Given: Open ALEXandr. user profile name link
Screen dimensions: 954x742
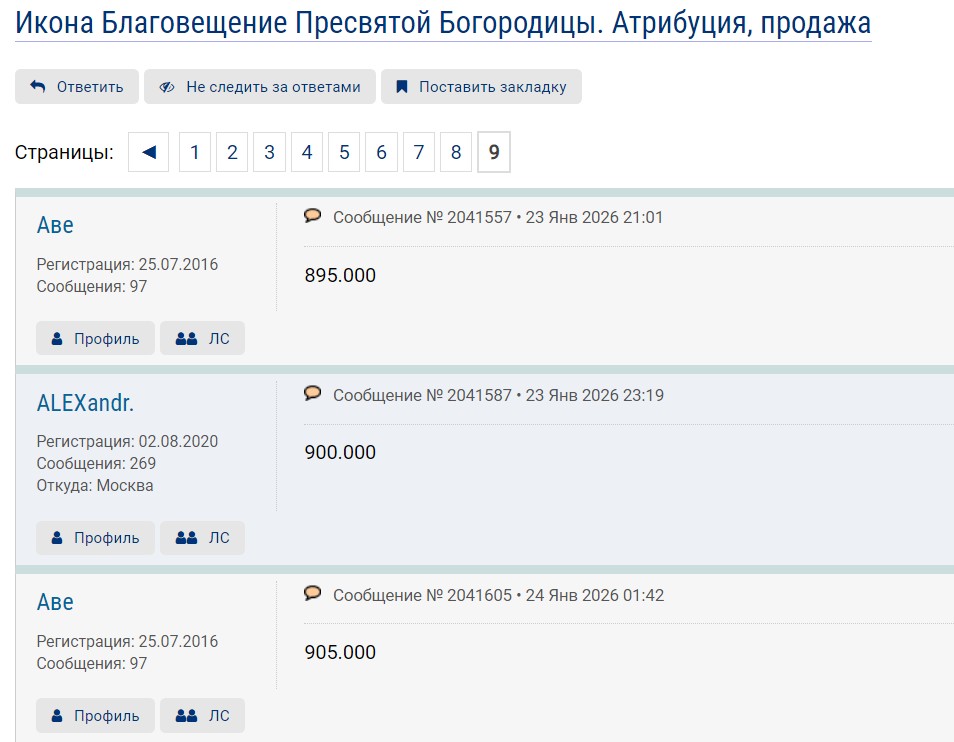Looking at the screenshot, I should (85, 403).
